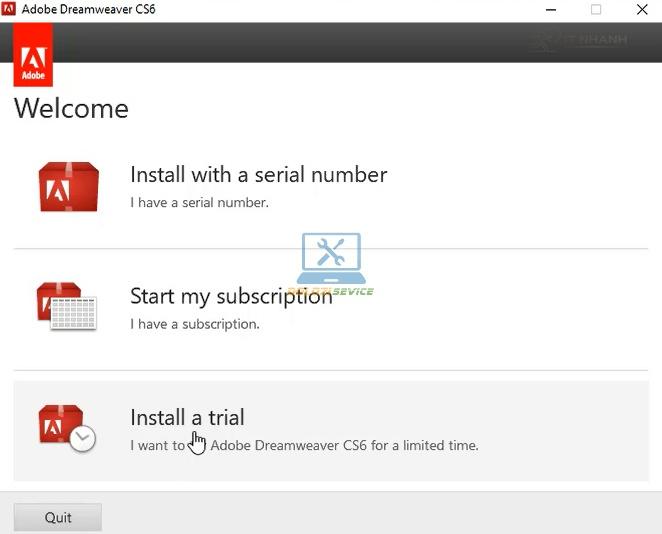This screenshot has width=662, height=534.
Task: Close the Adobe Dreamweaver CS6 installer
Action: (641, 10)
